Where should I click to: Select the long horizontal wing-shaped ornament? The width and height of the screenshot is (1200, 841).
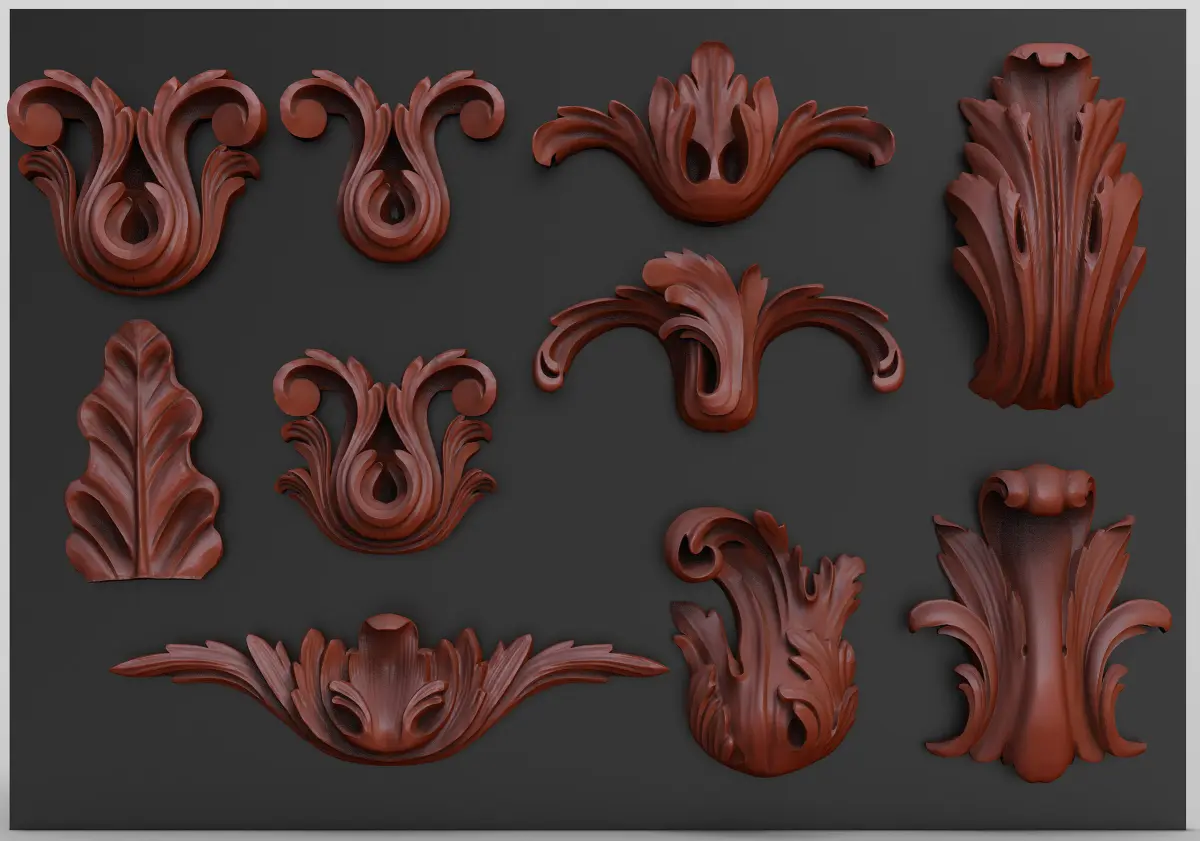tap(388, 689)
